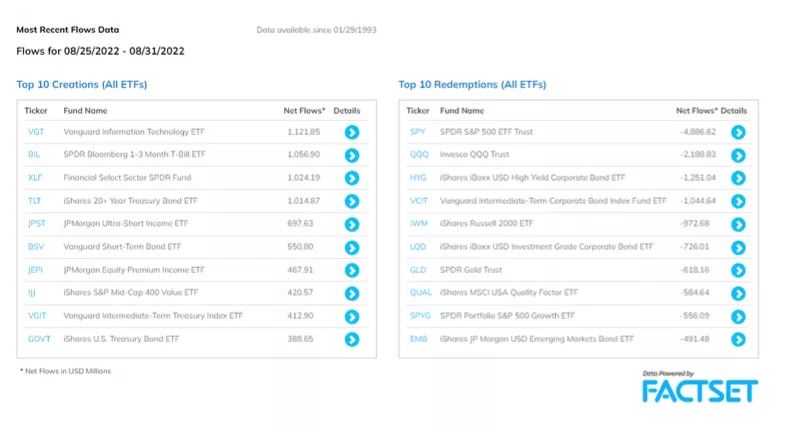Open the IJJ ticker link
The image size is (800, 432).
(32, 292)
